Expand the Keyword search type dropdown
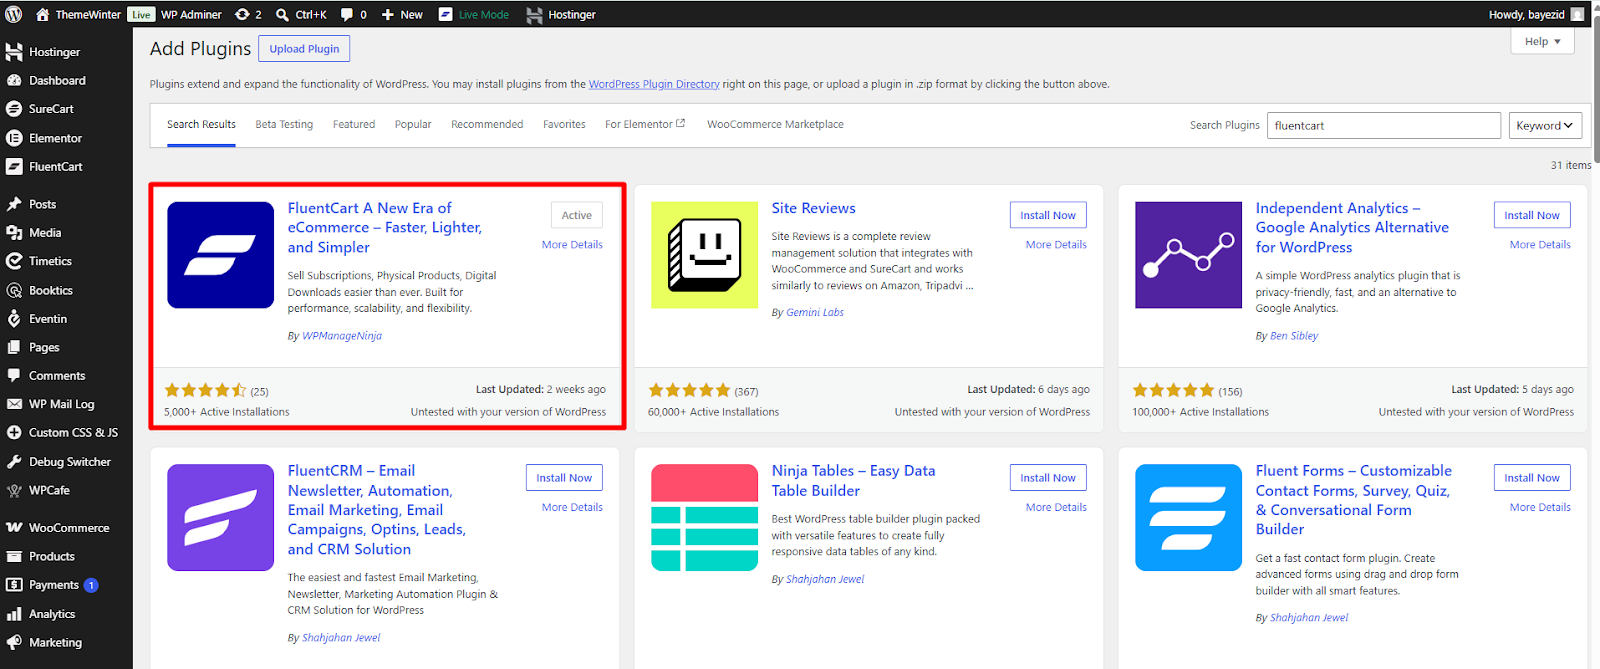This screenshot has height=669, width=1600. pos(1544,125)
